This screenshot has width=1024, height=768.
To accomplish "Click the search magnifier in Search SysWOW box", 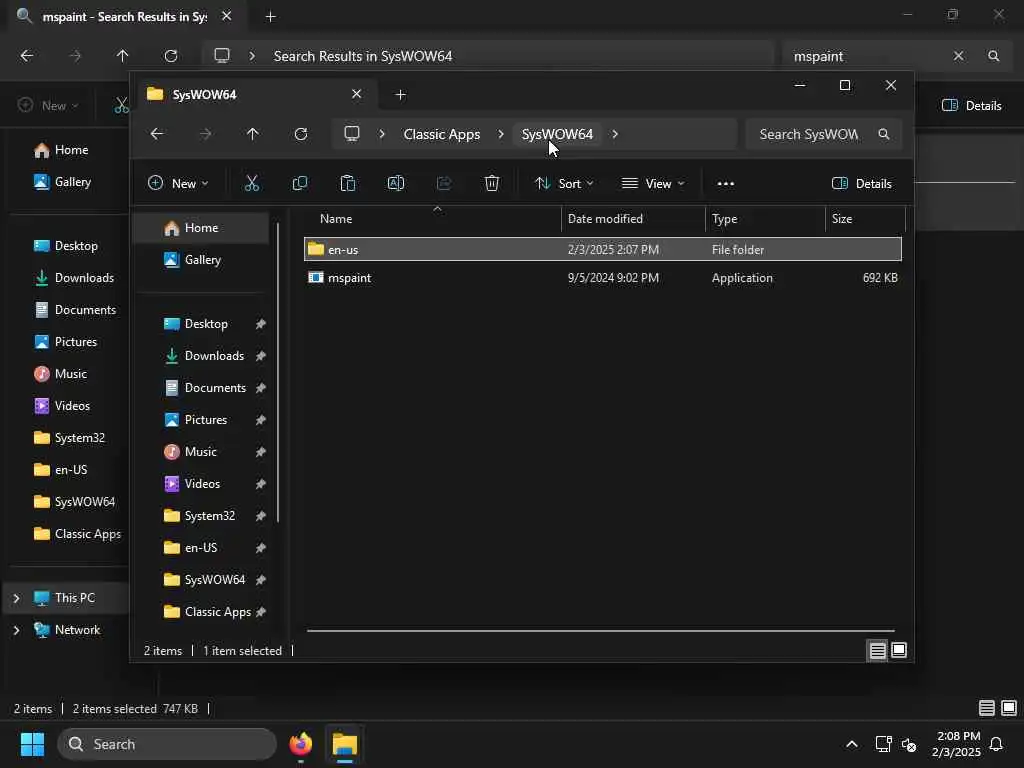I will pos(884,134).
